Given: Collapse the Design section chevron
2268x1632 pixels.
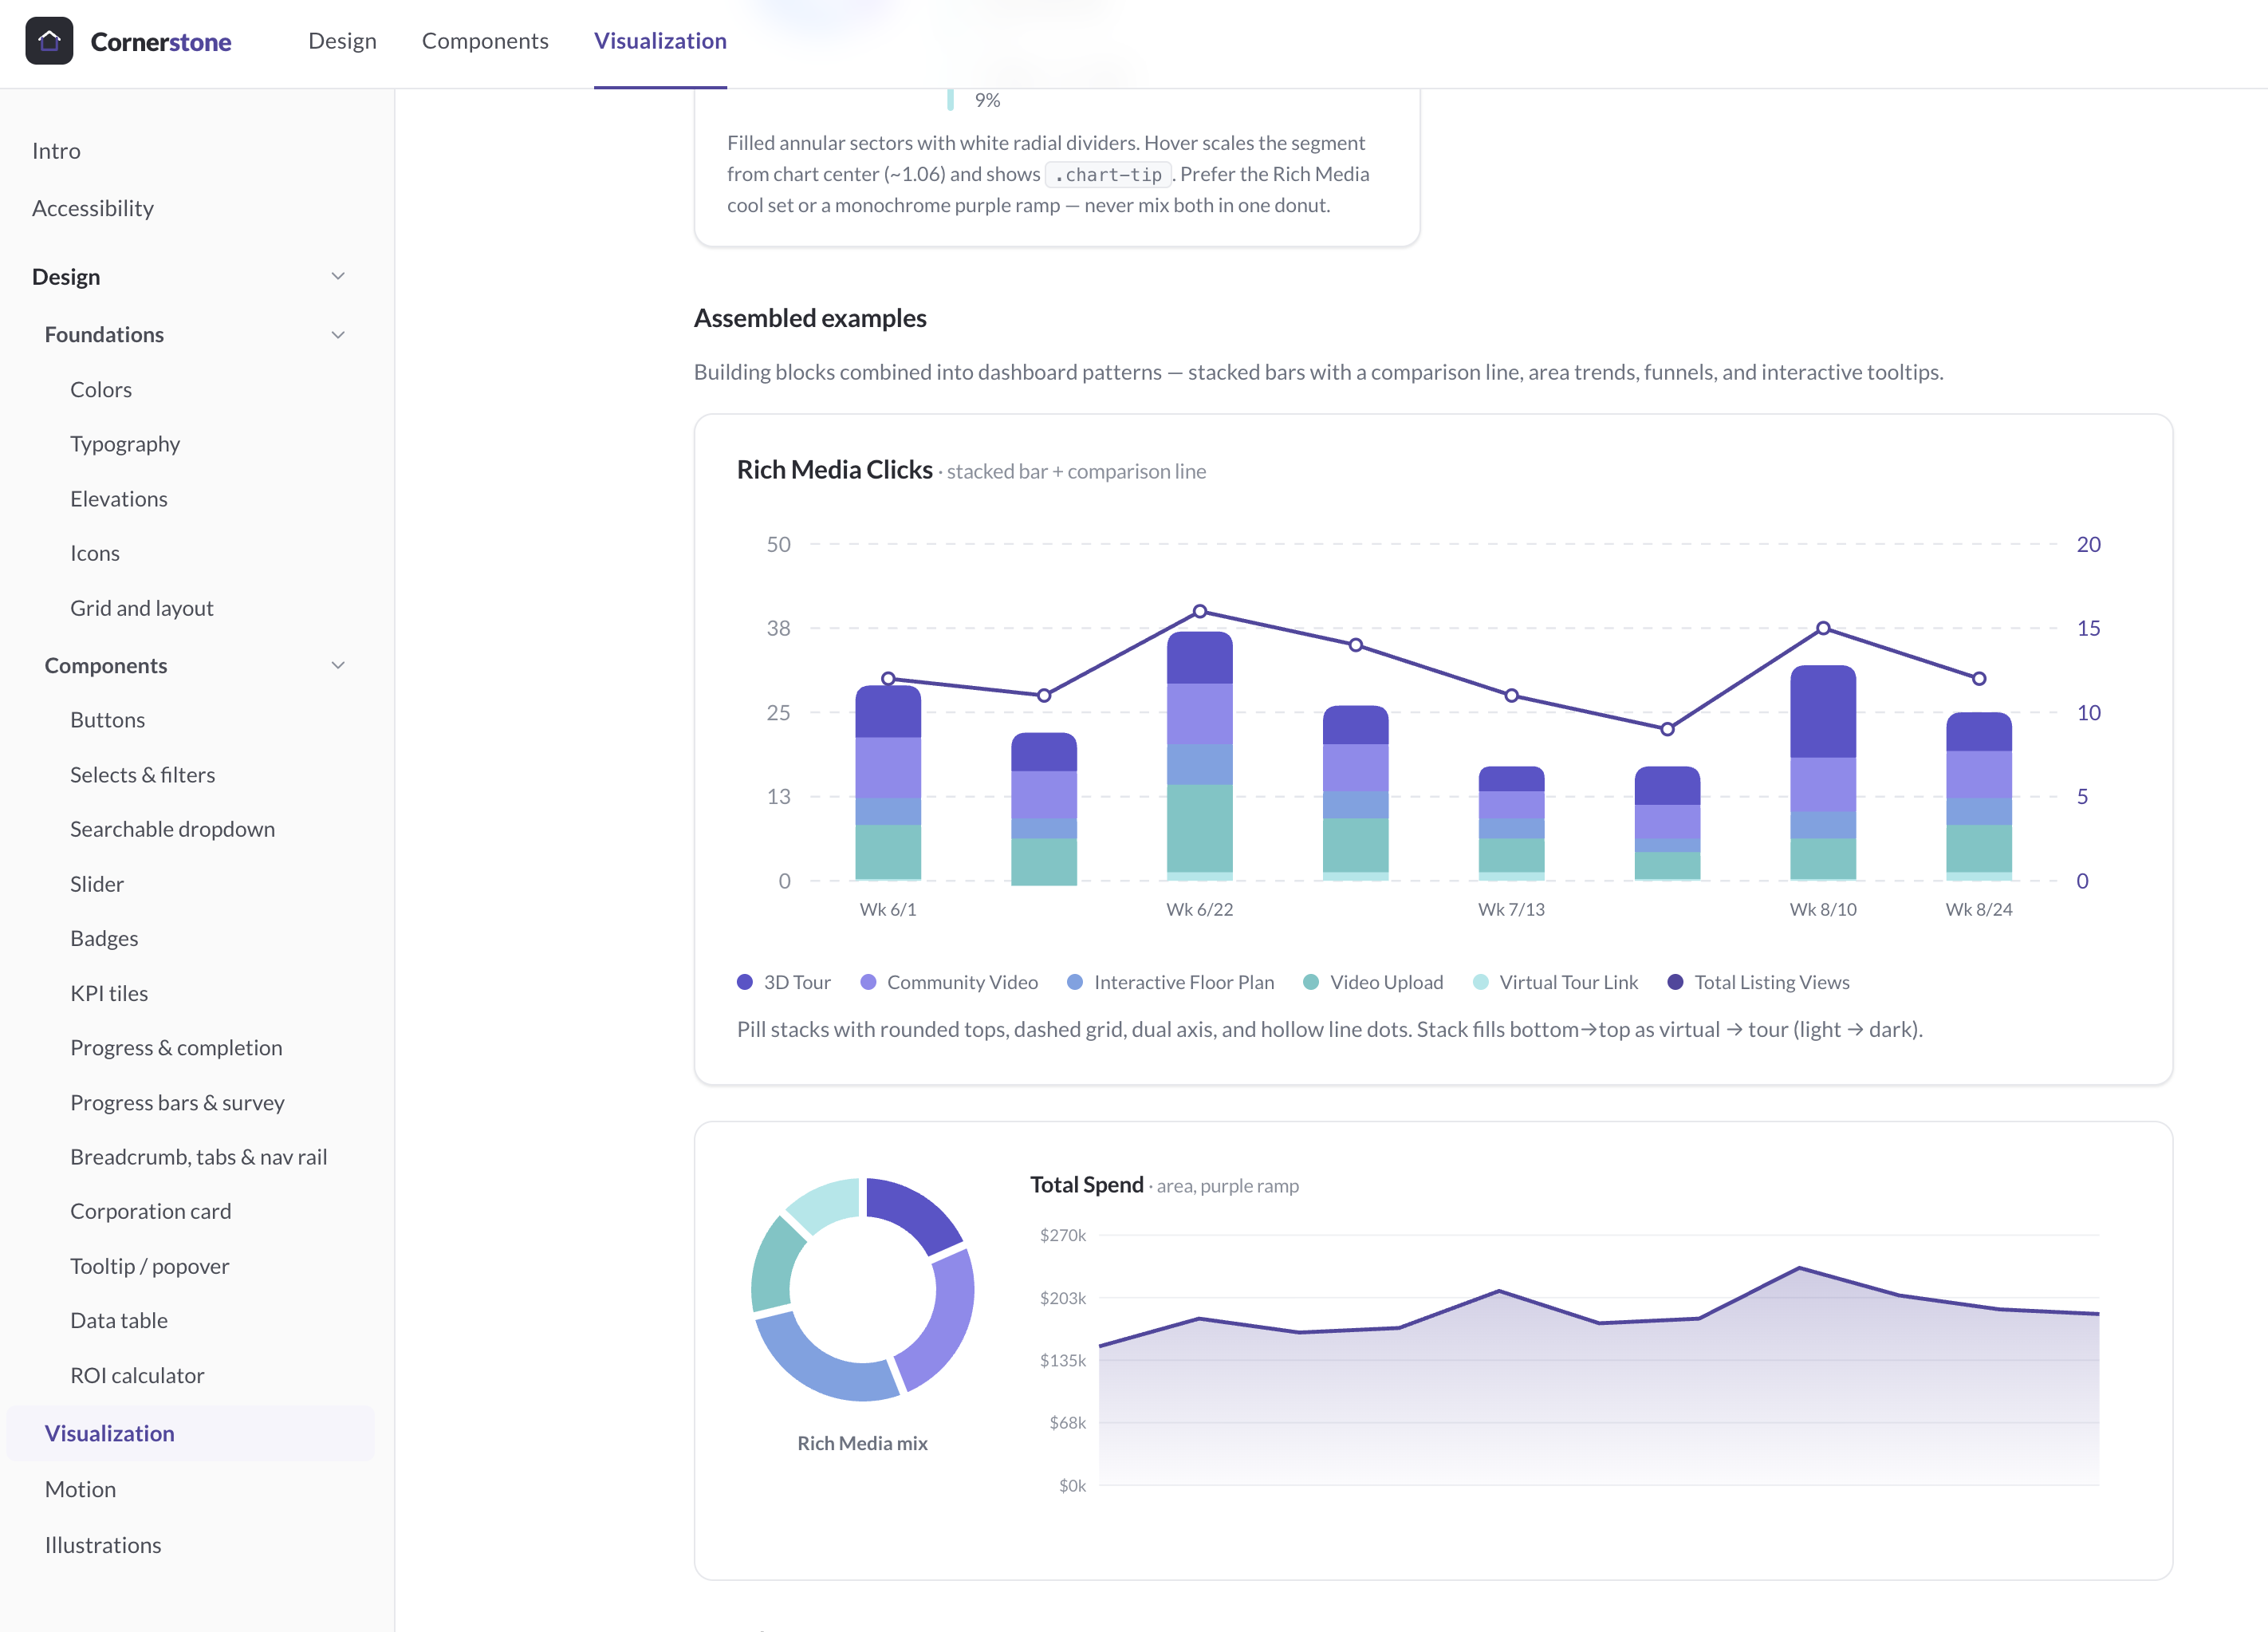Looking at the screenshot, I should pos(338,276).
